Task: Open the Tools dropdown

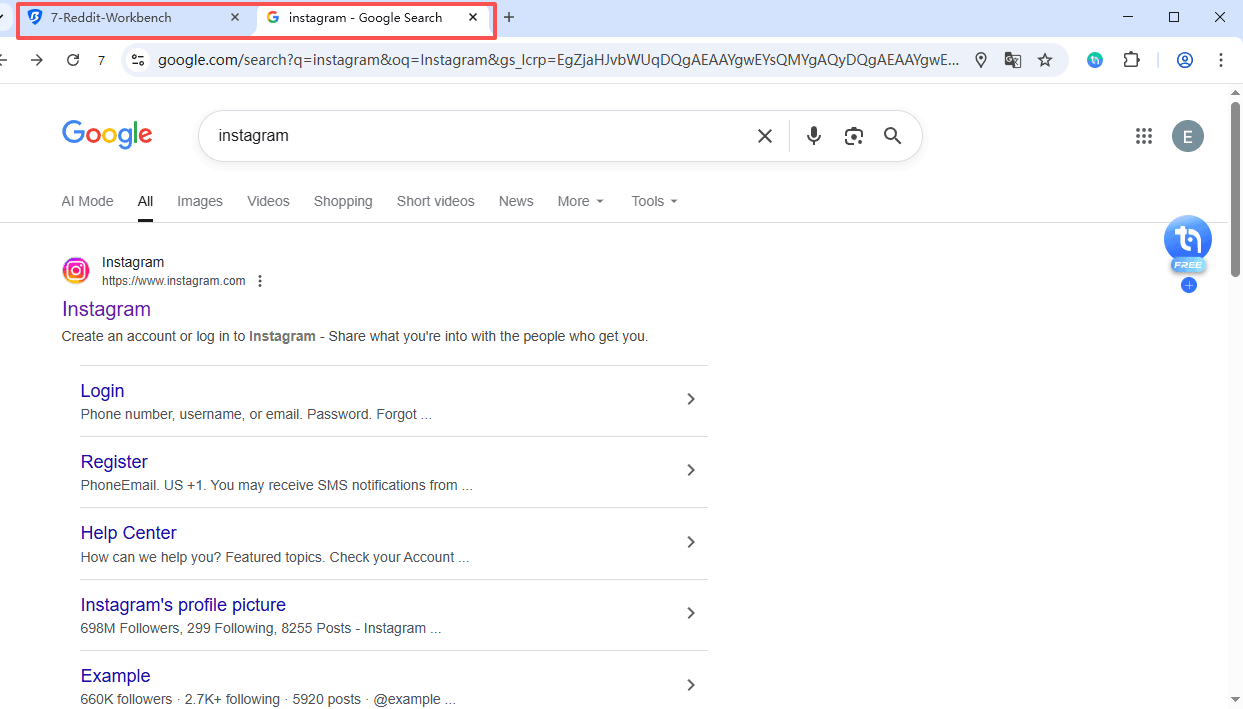Action: pyautogui.click(x=653, y=201)
